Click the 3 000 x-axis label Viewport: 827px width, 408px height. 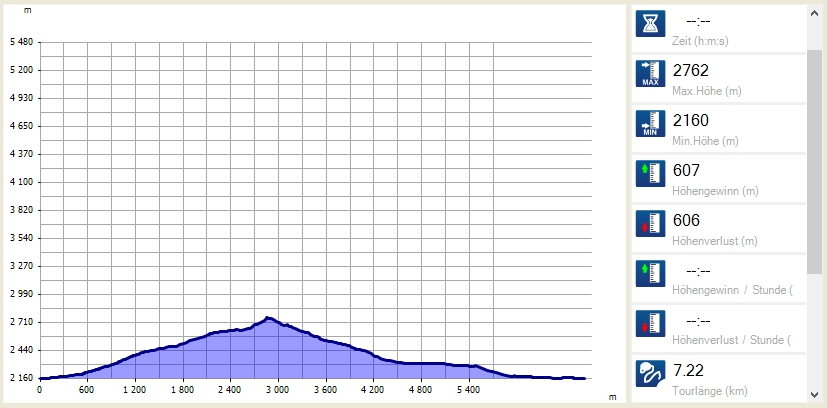pyautogui.click(x=277, y=390)
